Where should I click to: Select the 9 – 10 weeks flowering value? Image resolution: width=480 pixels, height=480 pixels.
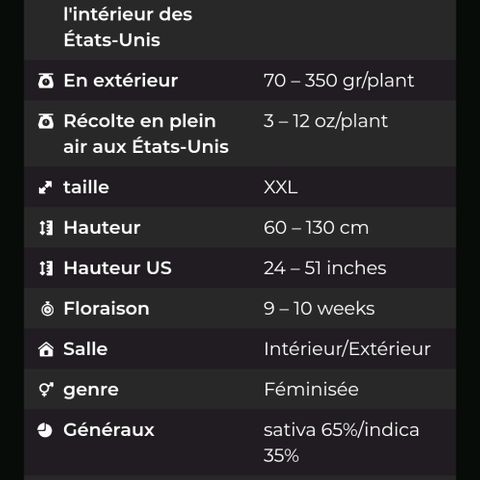pyautogui.click(x=319, y=309)
